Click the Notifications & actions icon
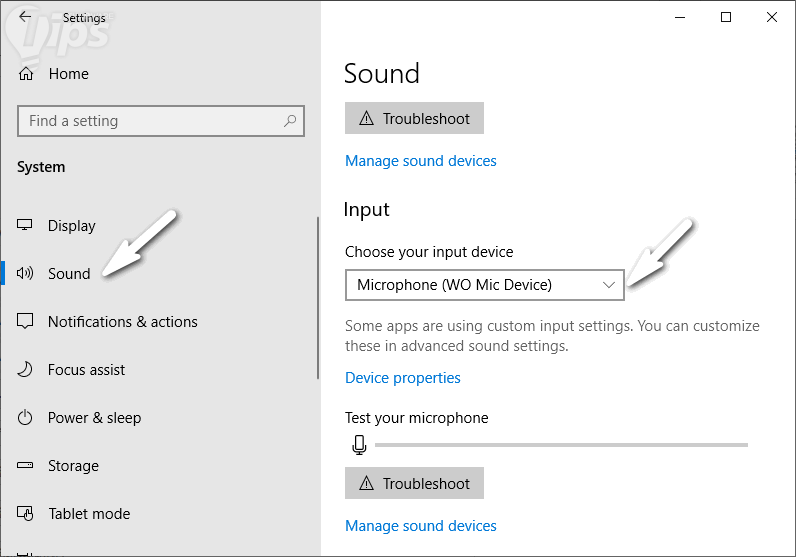796x557 pixels. click(26, 322)
